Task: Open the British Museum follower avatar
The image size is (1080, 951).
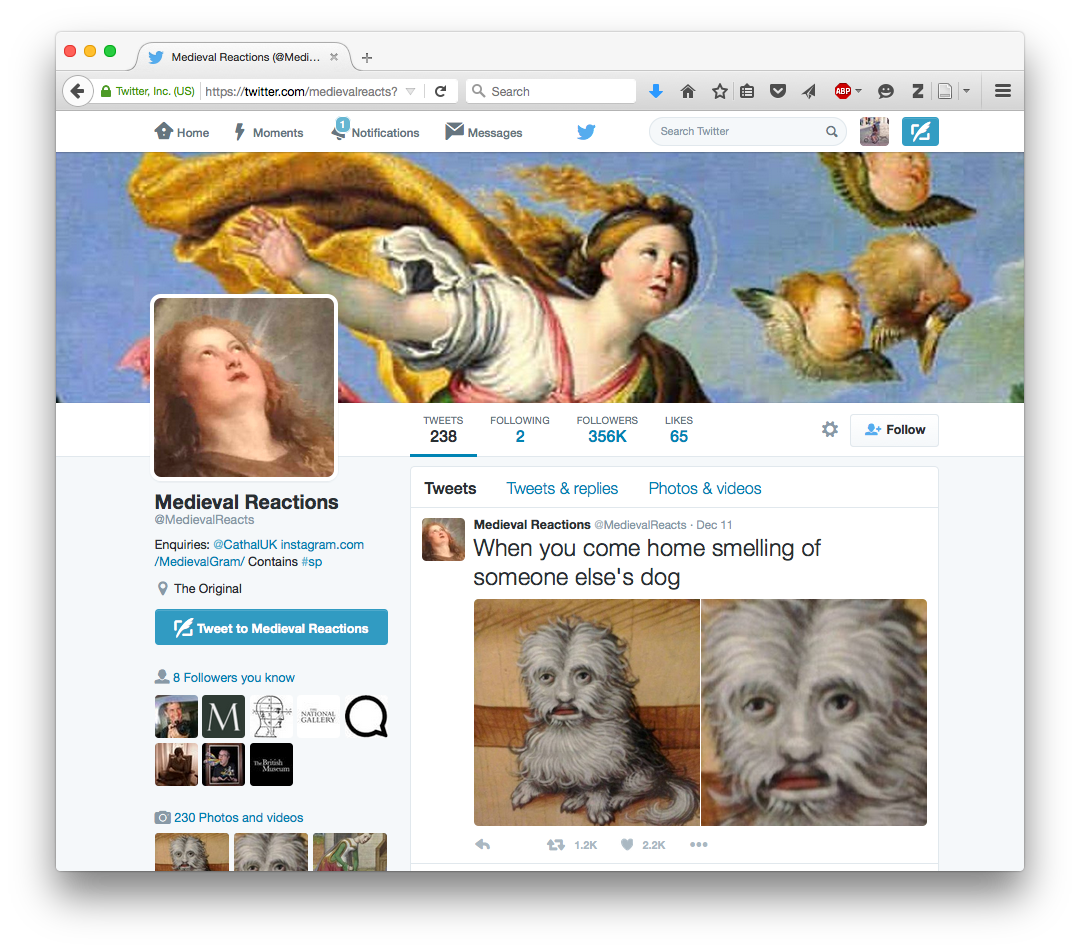Action: [271, 764]
